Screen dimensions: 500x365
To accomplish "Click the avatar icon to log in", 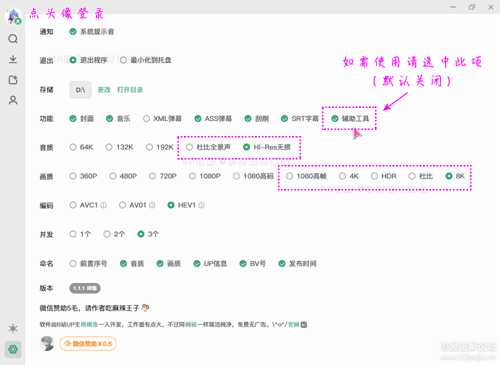I will click(x=13, y=17).
